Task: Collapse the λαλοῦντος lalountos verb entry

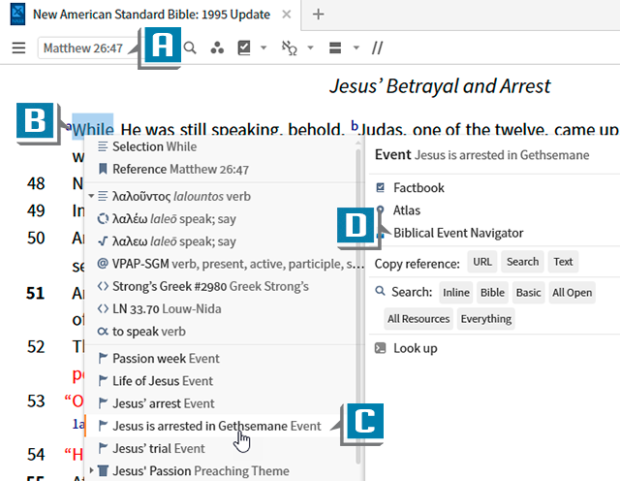Action: (x=91, y=195)
